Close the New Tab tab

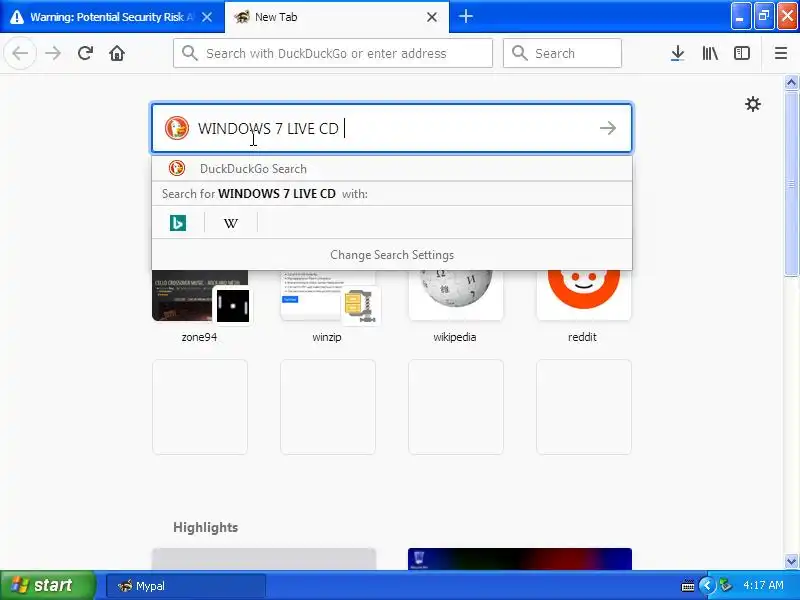point(432,17)
